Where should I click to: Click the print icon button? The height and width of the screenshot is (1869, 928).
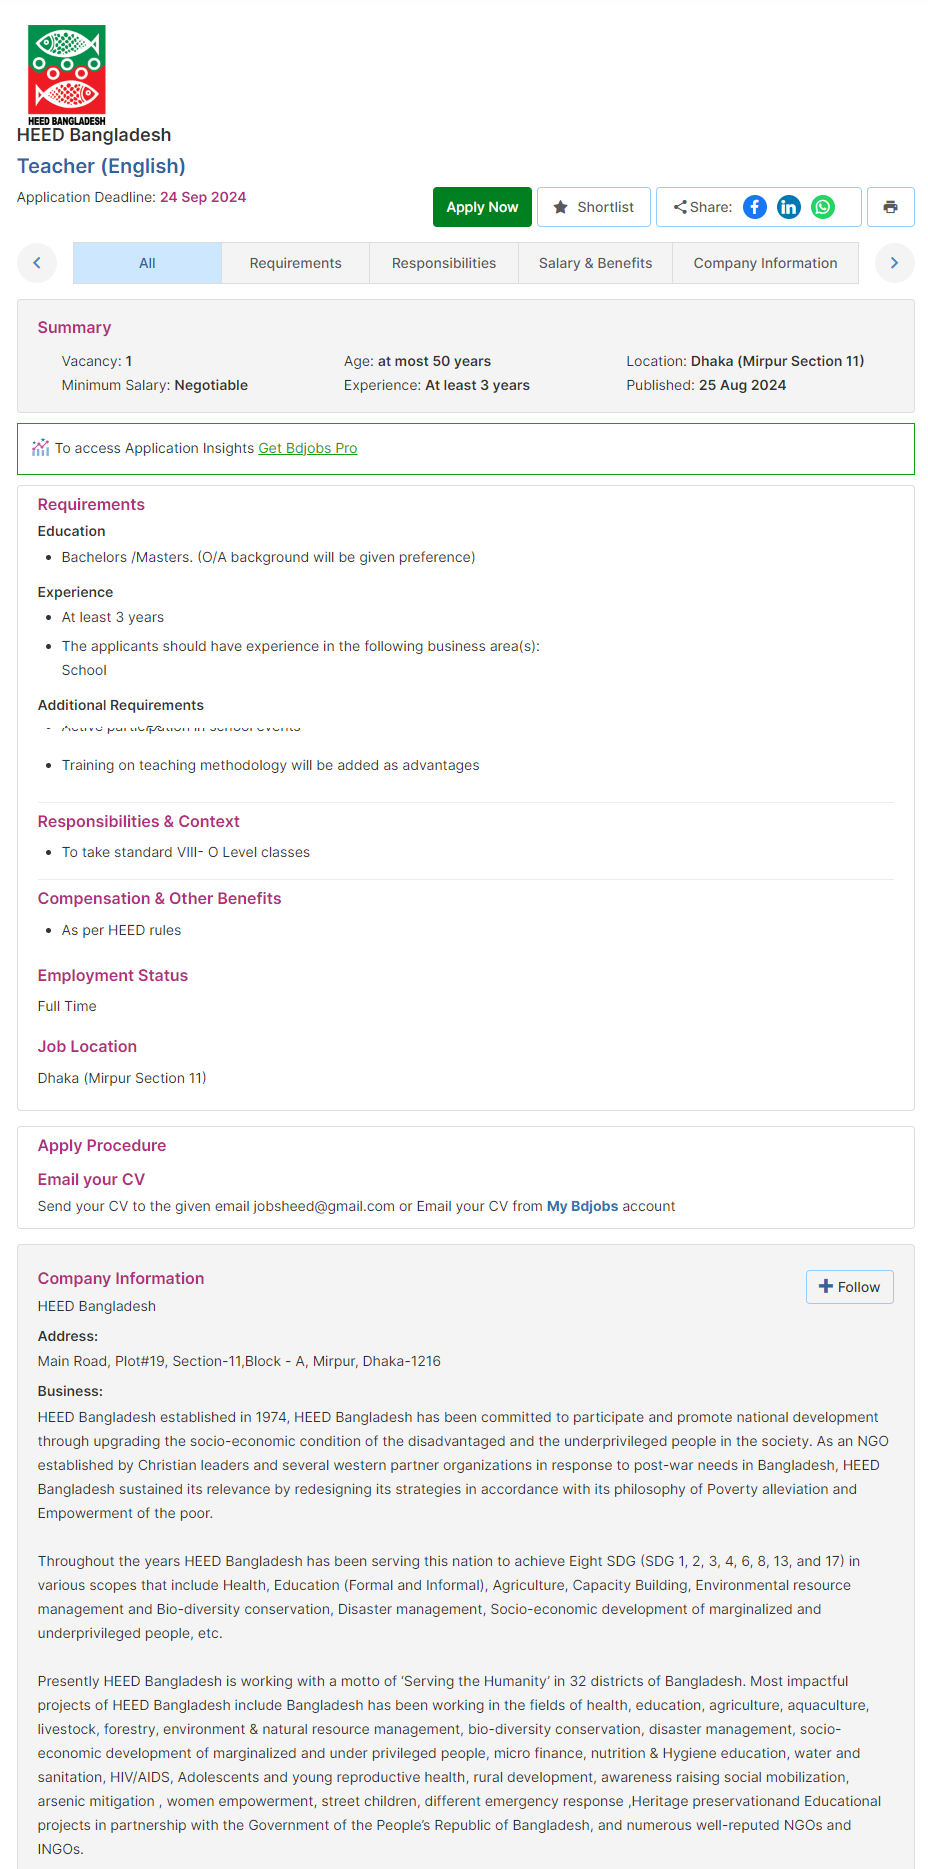[890, 207]
